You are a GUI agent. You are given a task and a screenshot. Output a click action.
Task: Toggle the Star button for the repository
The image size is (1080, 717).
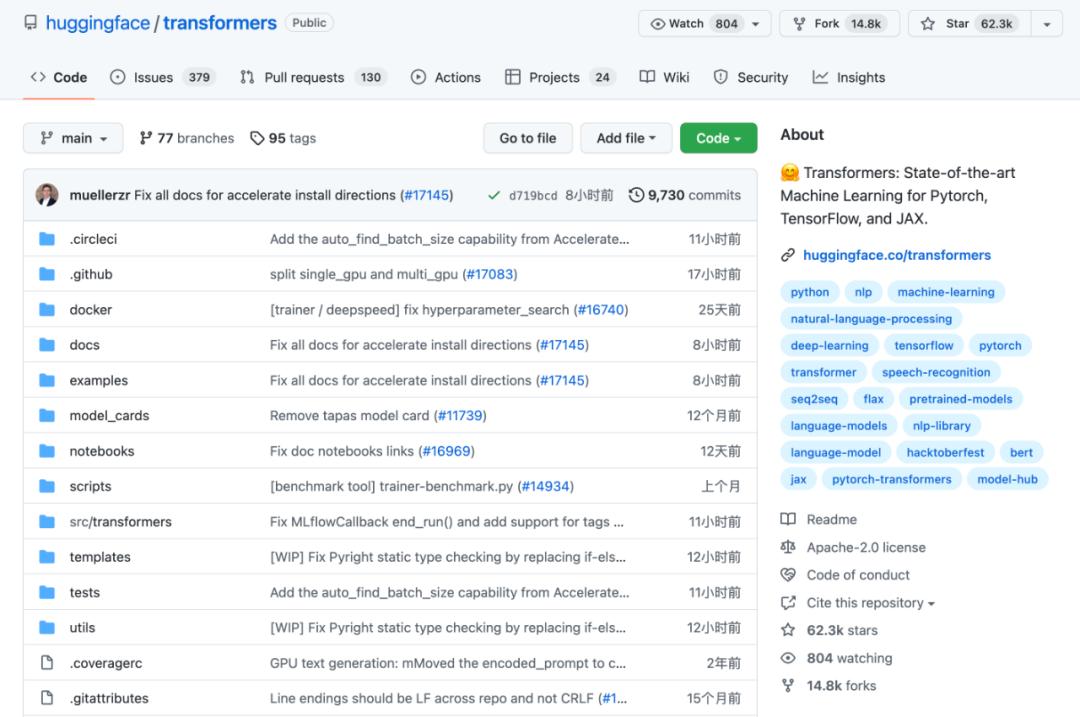pos(966,24)
